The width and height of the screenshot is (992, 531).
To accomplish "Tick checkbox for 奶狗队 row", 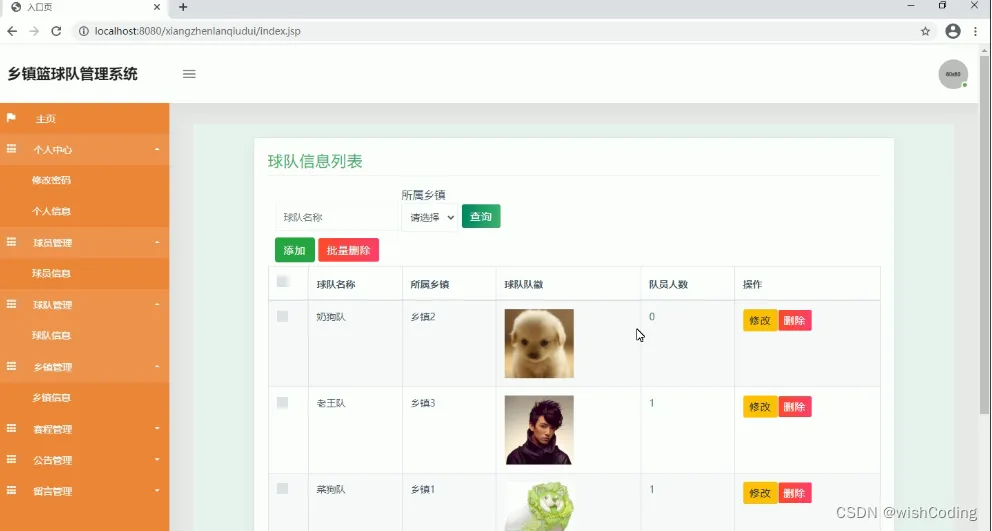I will 283,316.
